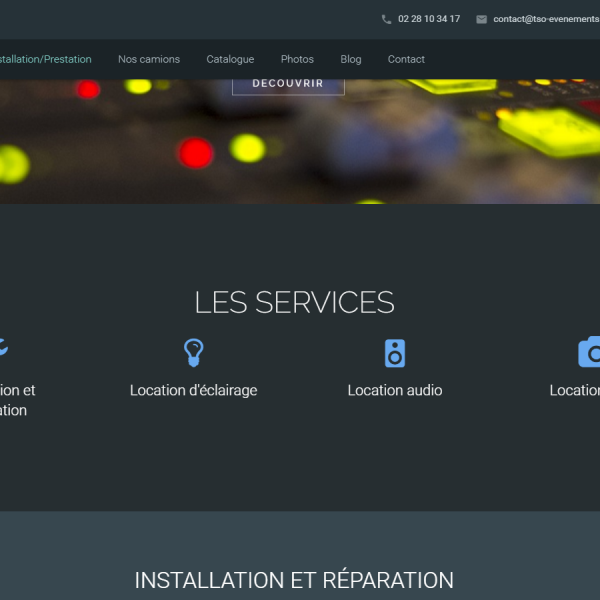Open the Blog menu item
This screenshot has width=600, height=600.
point(351,59)
